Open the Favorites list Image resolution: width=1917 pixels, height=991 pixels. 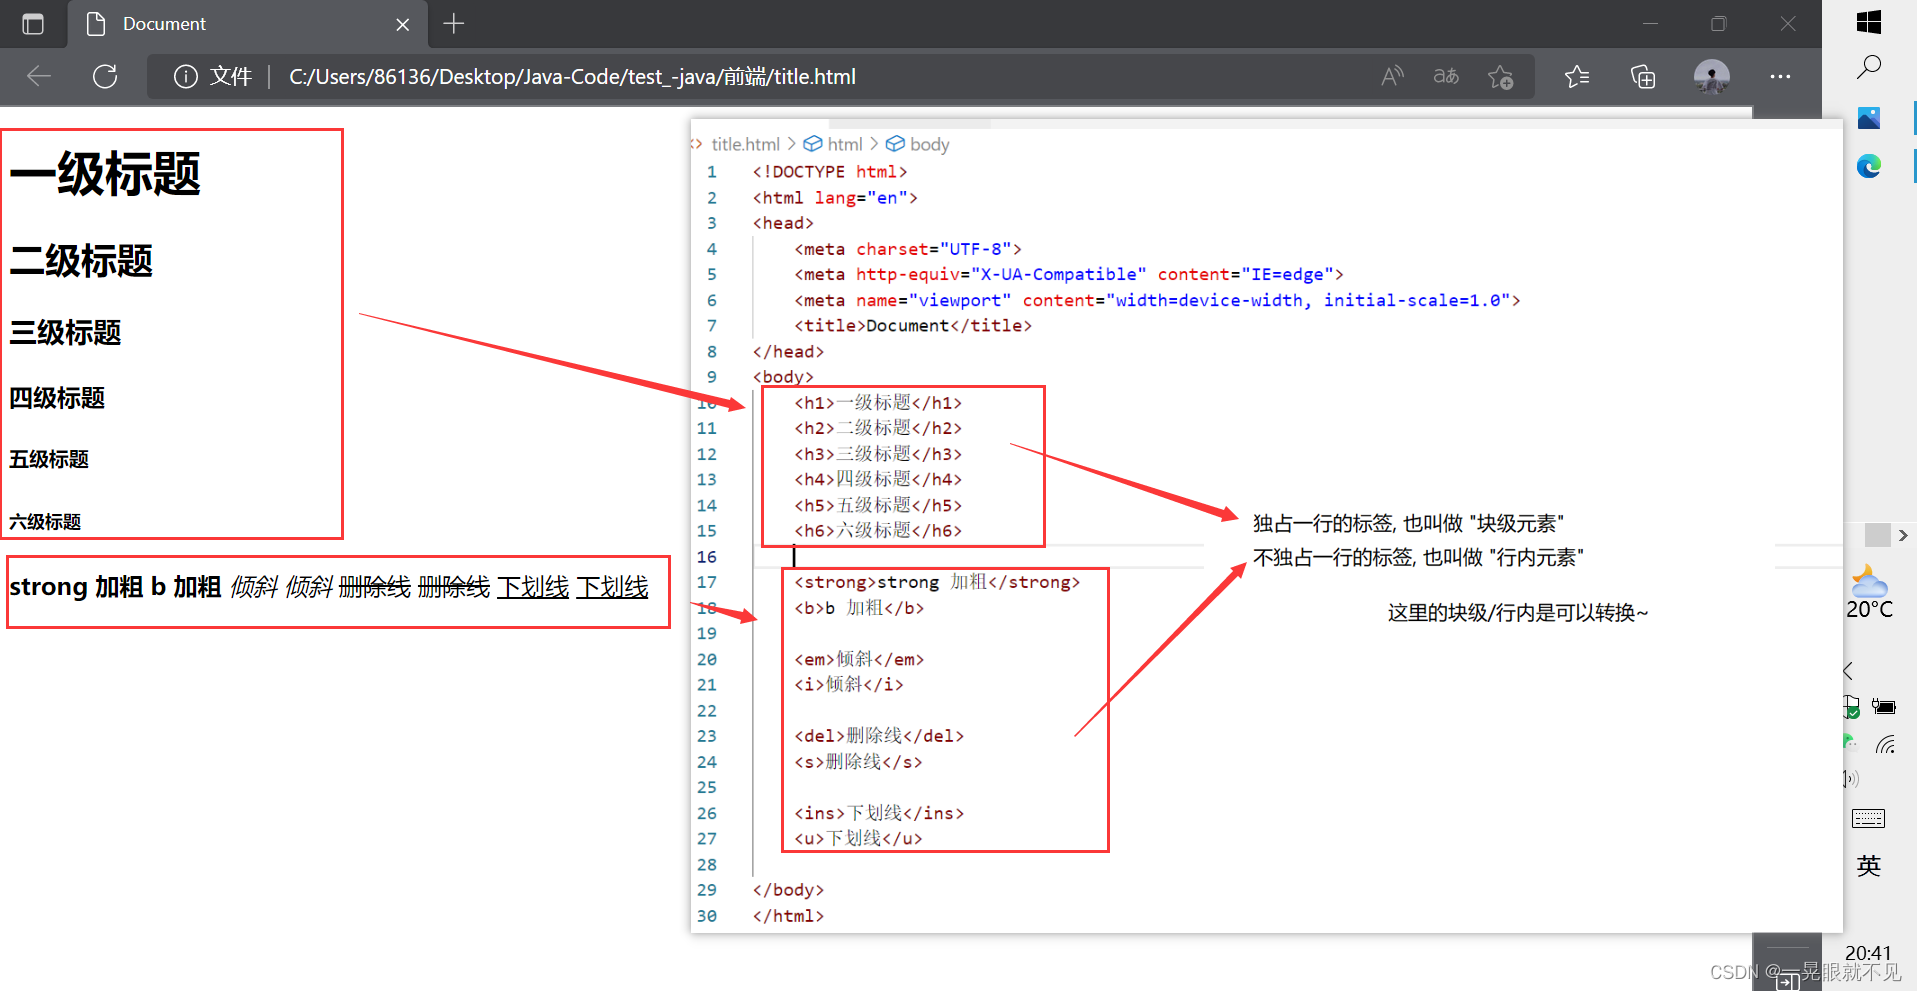(x=1577, y=77)
